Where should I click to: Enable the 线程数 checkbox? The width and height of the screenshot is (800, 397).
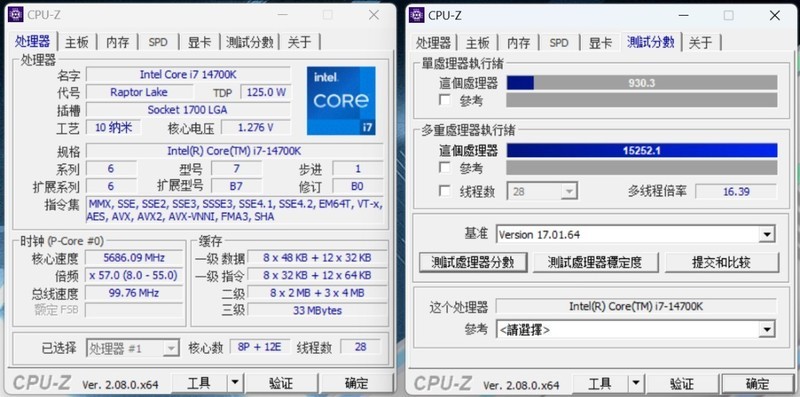pyautogui.click(x=445, y=191)
